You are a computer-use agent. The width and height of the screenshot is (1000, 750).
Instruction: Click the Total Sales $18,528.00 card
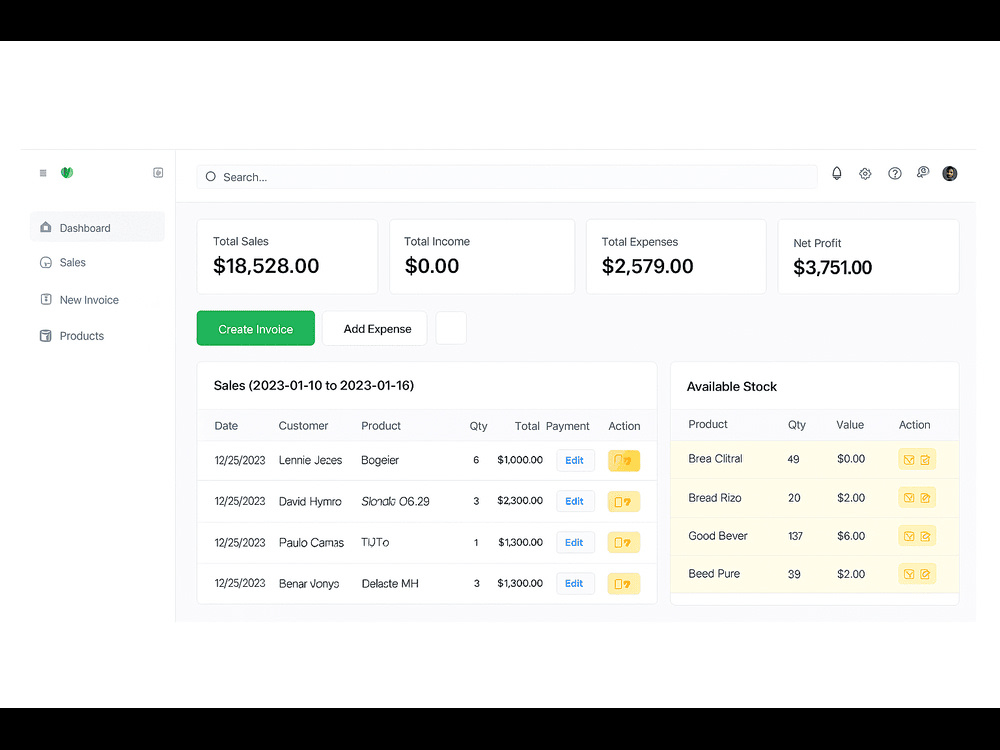pos(287,256)
